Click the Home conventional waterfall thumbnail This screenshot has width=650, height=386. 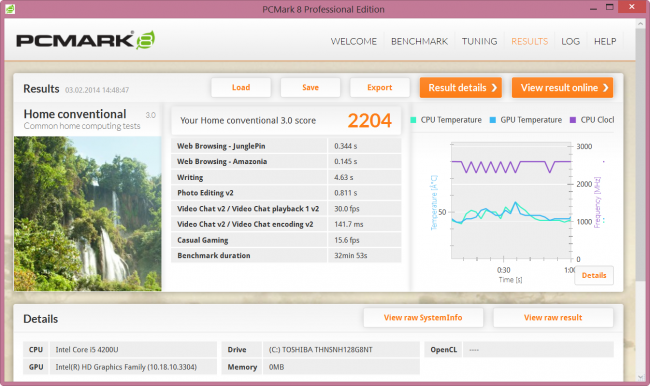(87, 214)
